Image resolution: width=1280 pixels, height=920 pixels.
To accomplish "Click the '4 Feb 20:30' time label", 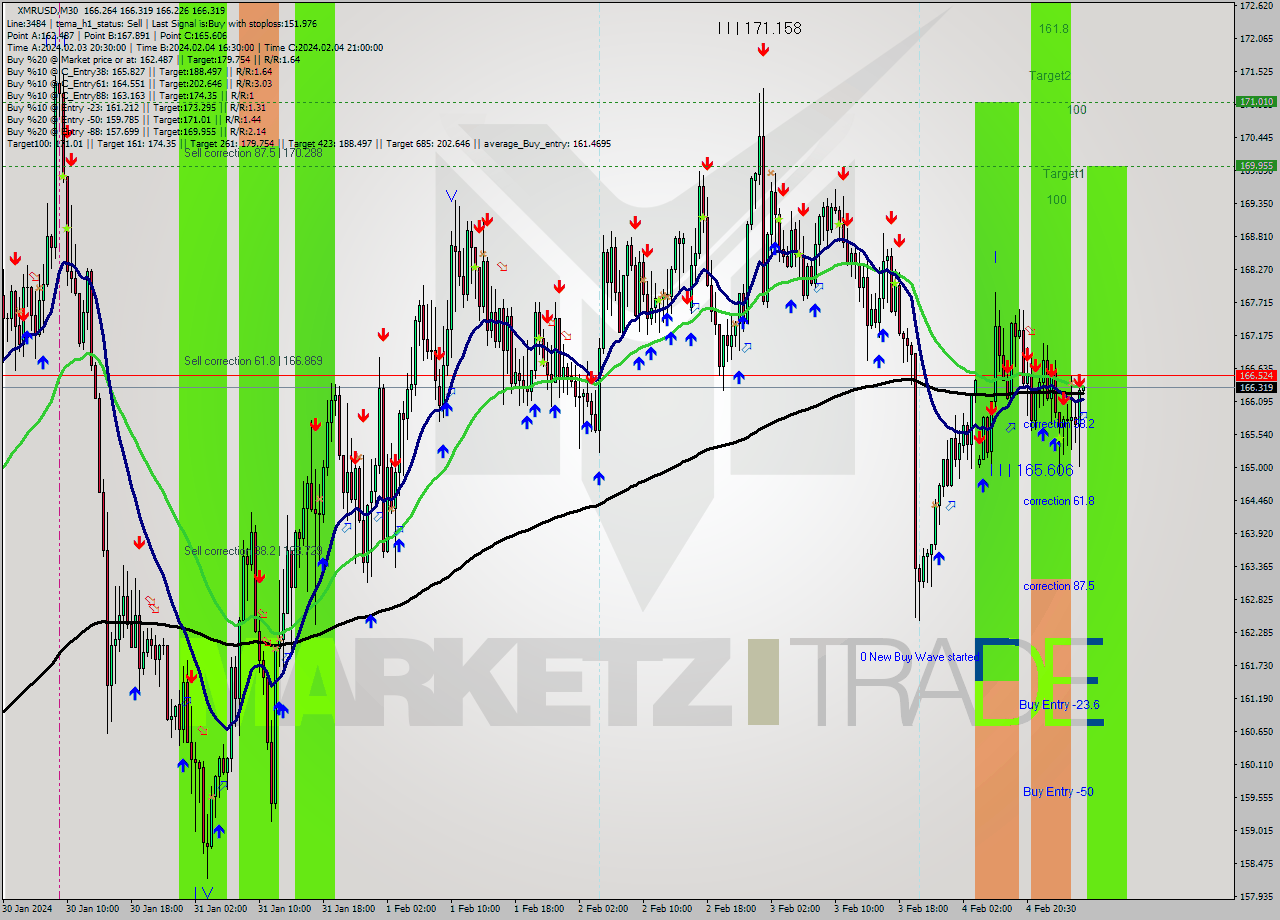I will (x=1051, y=909).
